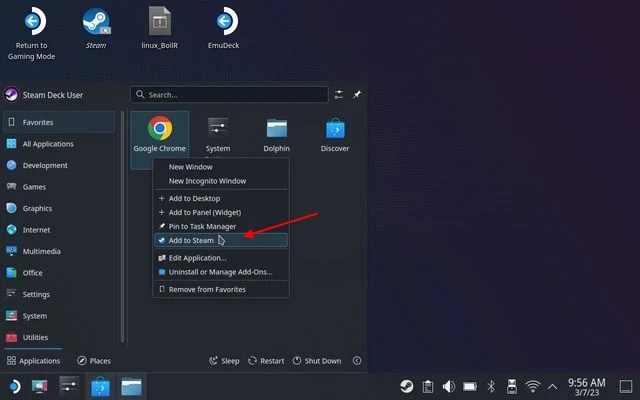Choose New Window from context menu
640x400 pixels.
point(221,167)
